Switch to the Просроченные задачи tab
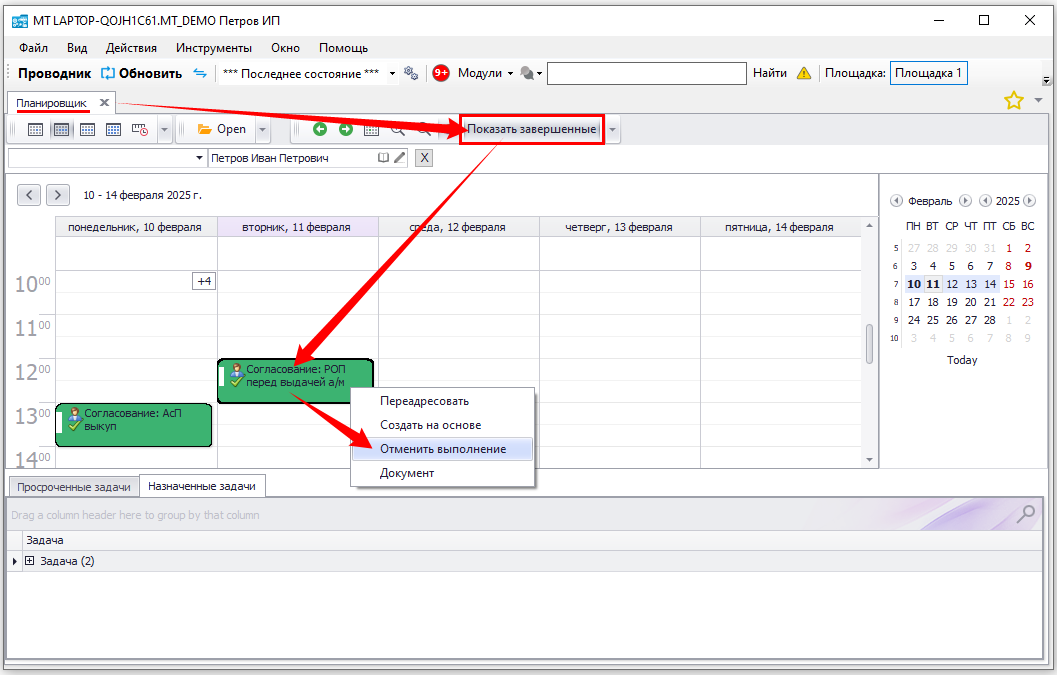 tap(72, 487)
